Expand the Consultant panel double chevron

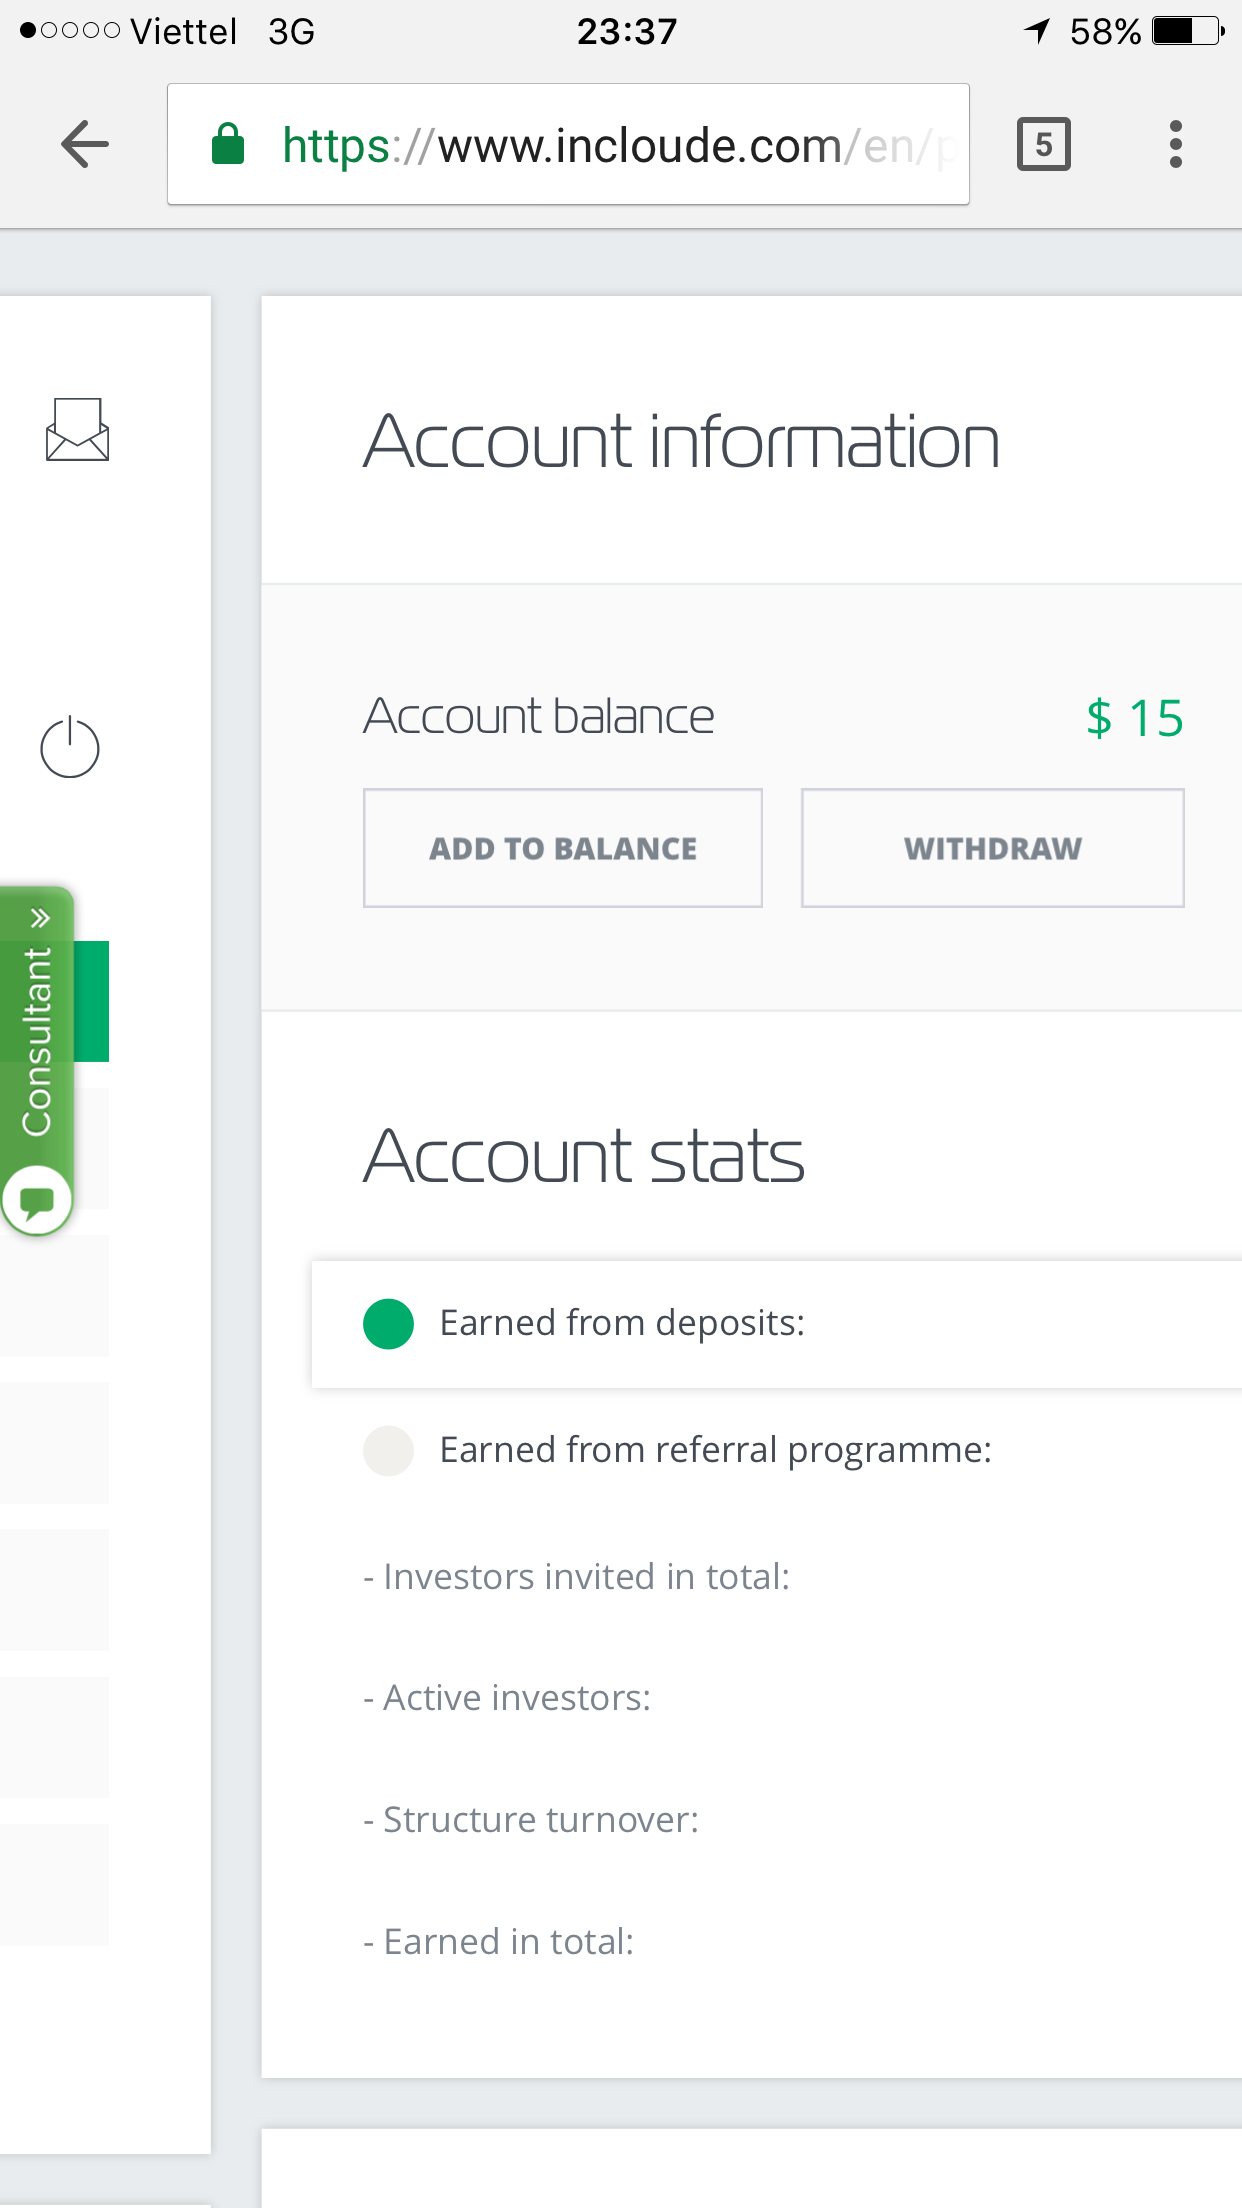point(40,918)
